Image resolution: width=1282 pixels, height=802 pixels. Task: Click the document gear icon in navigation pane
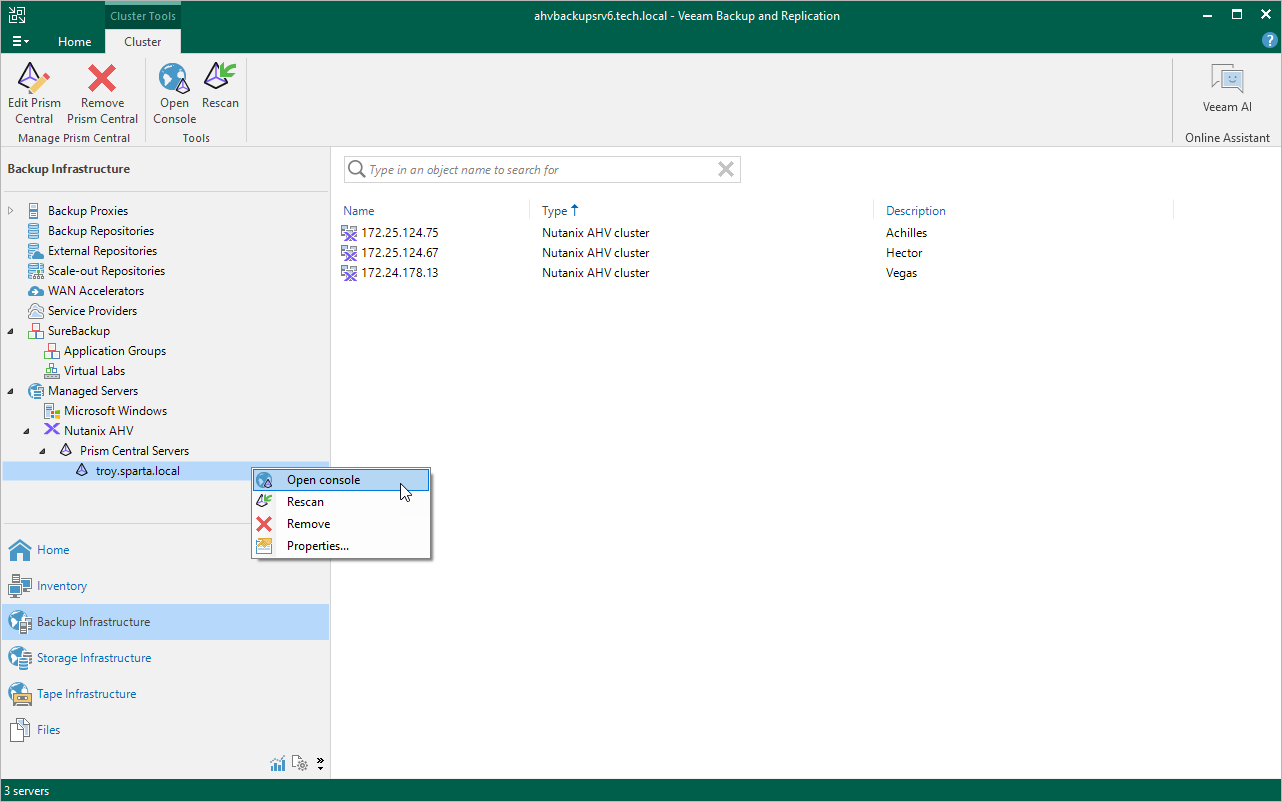(x=300, y=764)
